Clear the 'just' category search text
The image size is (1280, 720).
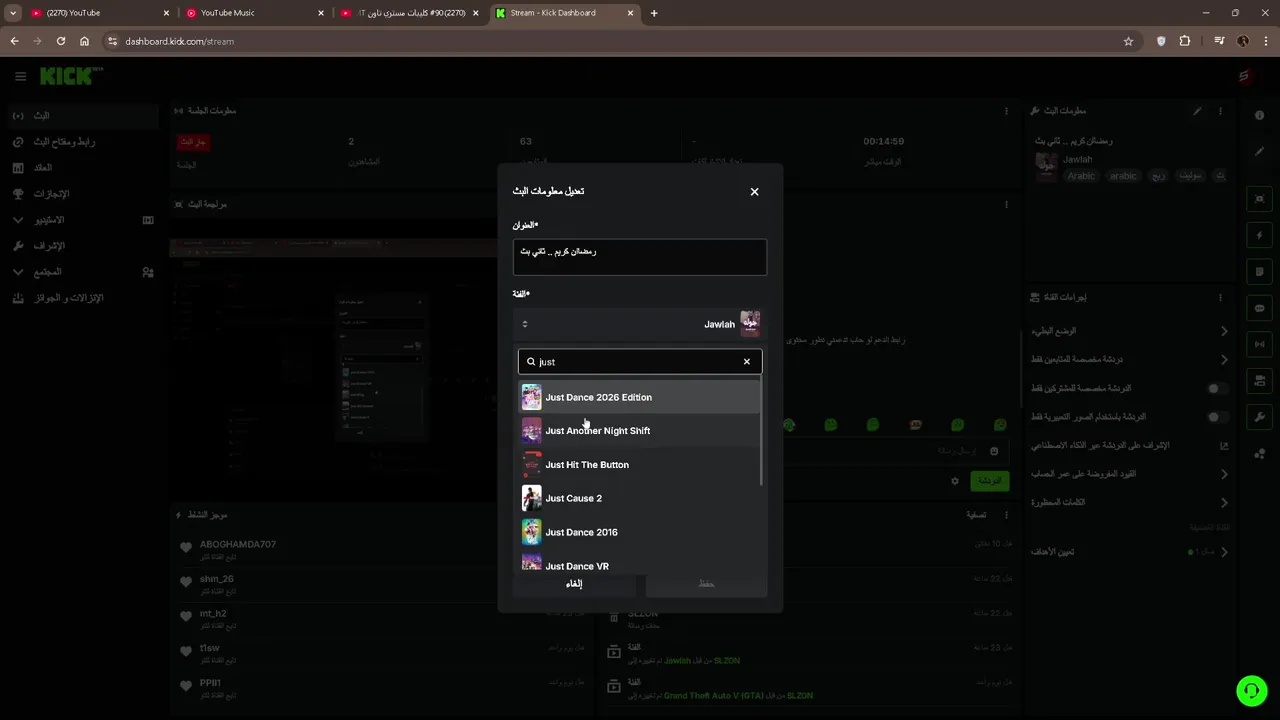point(746,362)
